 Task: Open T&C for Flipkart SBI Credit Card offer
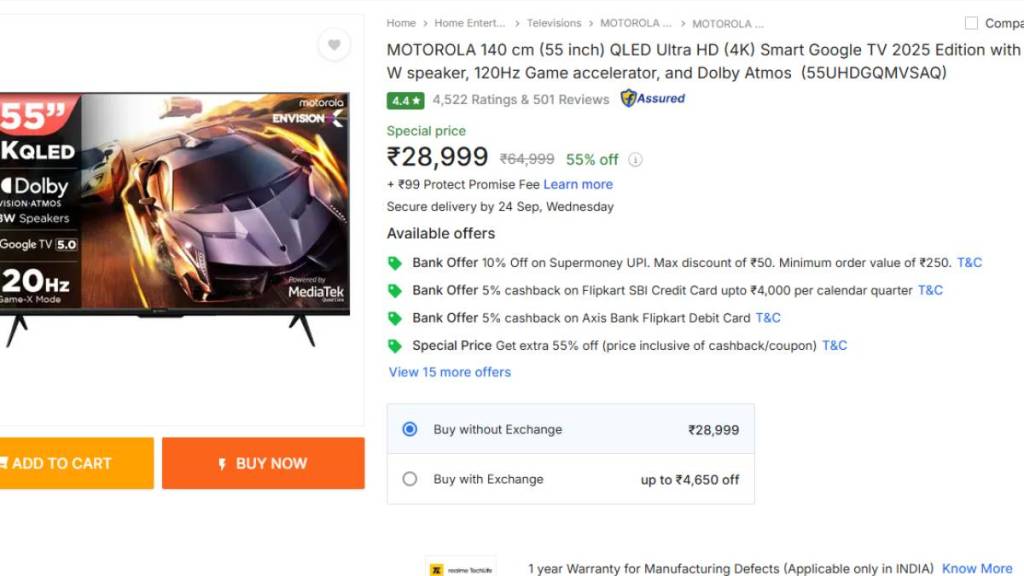tap(930, 291)
